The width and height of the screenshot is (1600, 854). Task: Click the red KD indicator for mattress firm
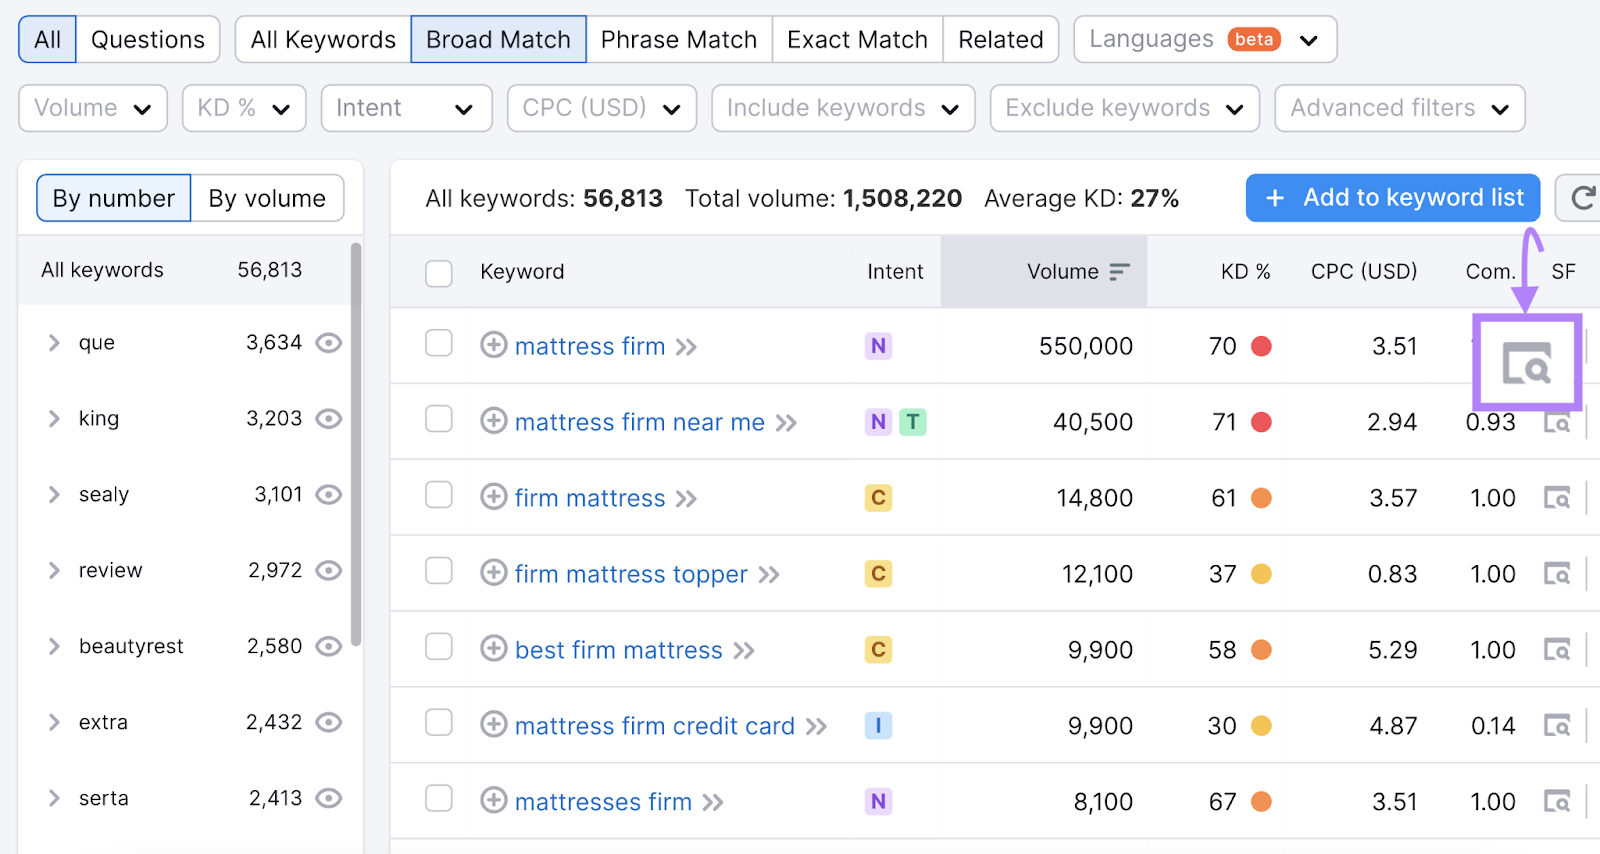(x=1261, y=346)
